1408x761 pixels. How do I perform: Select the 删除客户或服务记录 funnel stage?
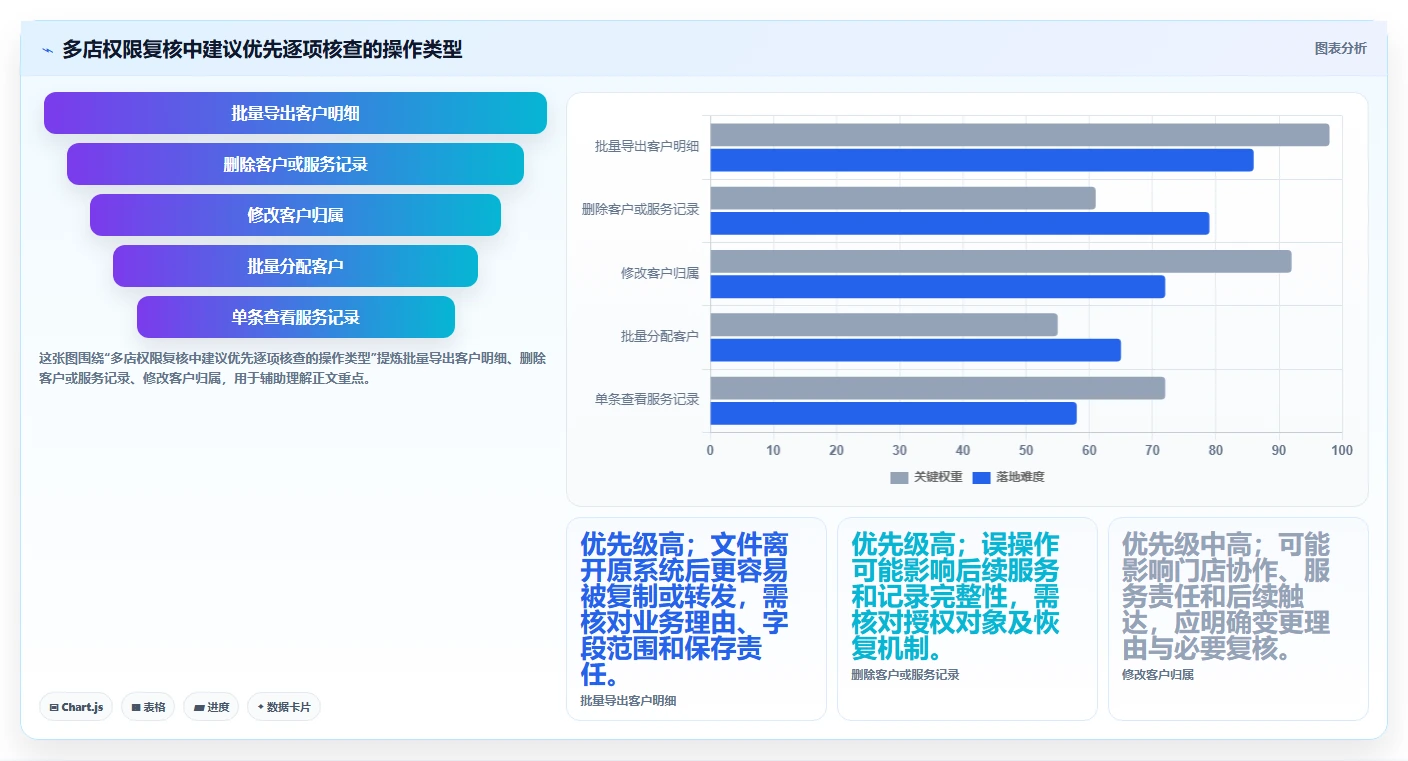point(295,164)
